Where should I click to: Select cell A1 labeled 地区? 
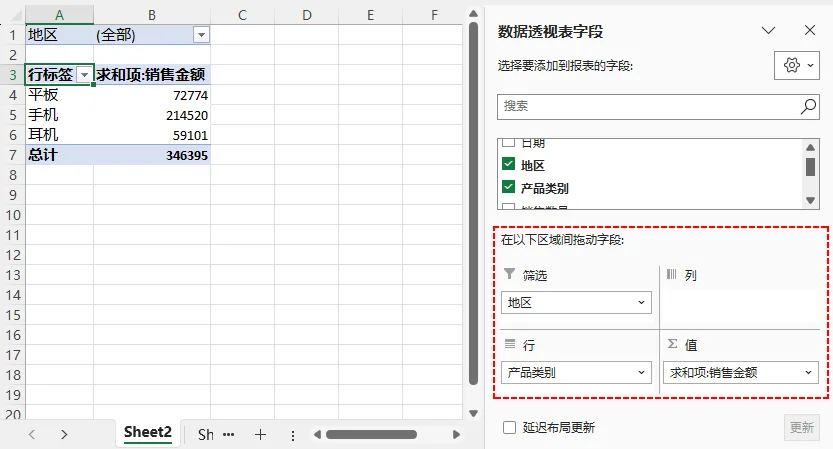click(x=60, y=35)
